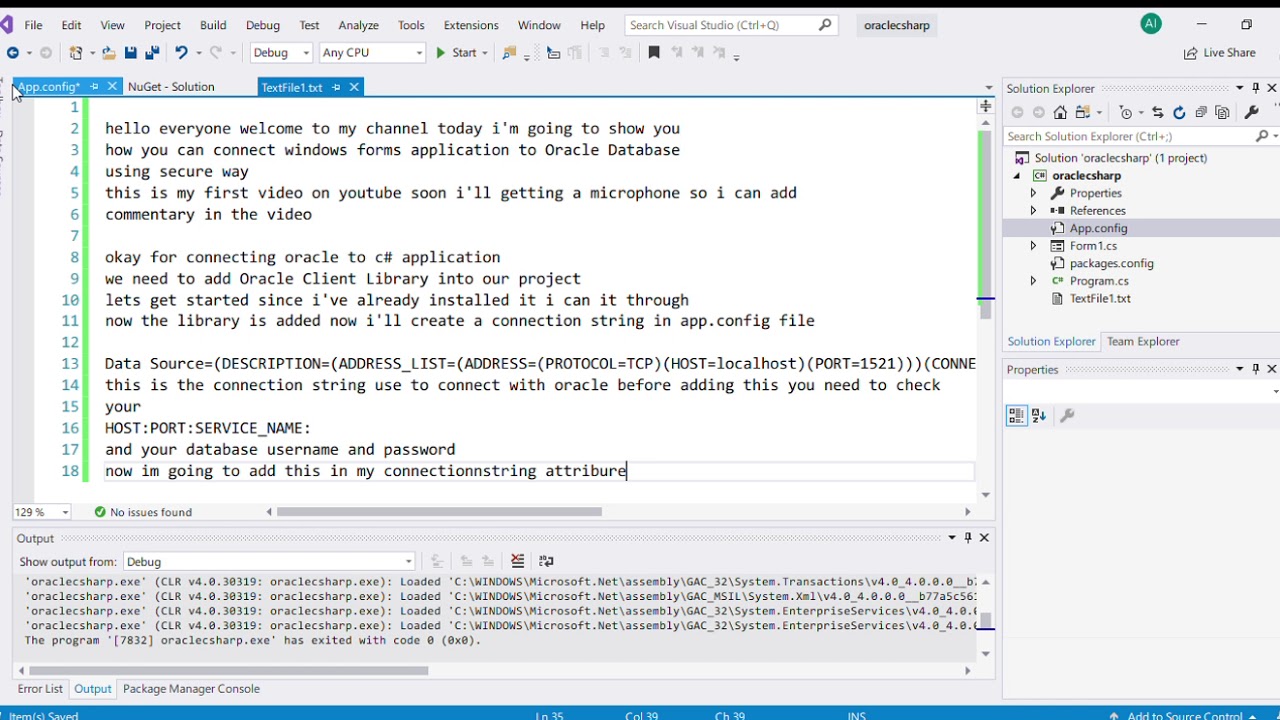This screenshot has height=720, width=1280.
Task: Click the Output window horizontal scrollbar
Action: [x=229, y=671]
